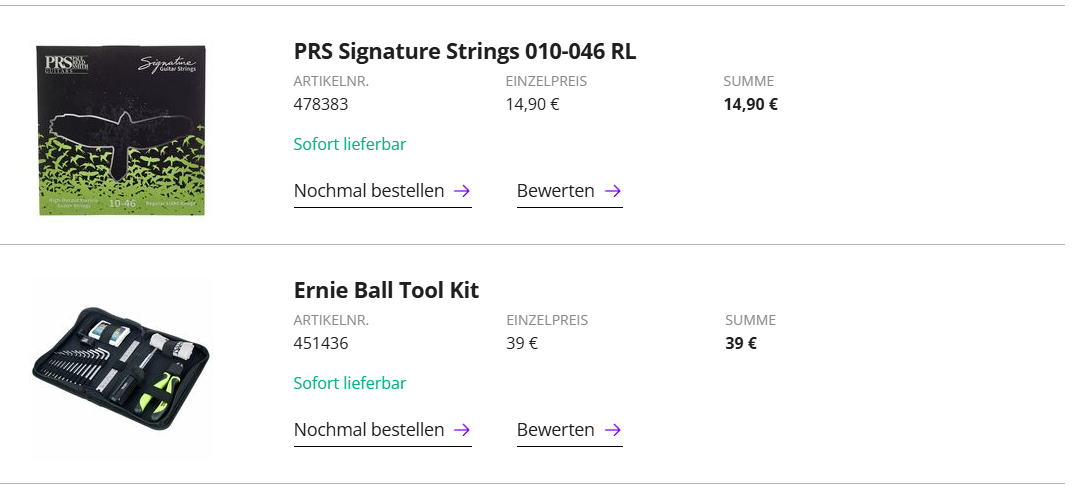Click the Einzelpreis value for PRS strings
1073x489 pixels.
click(x=533, y=104)
